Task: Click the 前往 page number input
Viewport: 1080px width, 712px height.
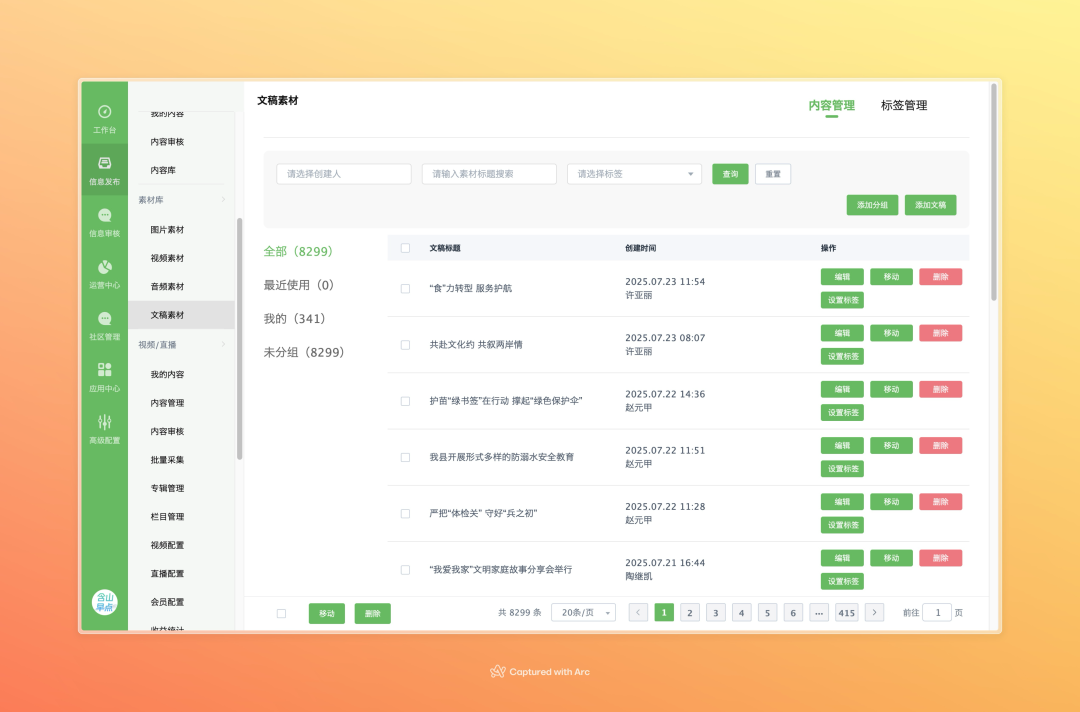Action: click(x=937, y=612)
